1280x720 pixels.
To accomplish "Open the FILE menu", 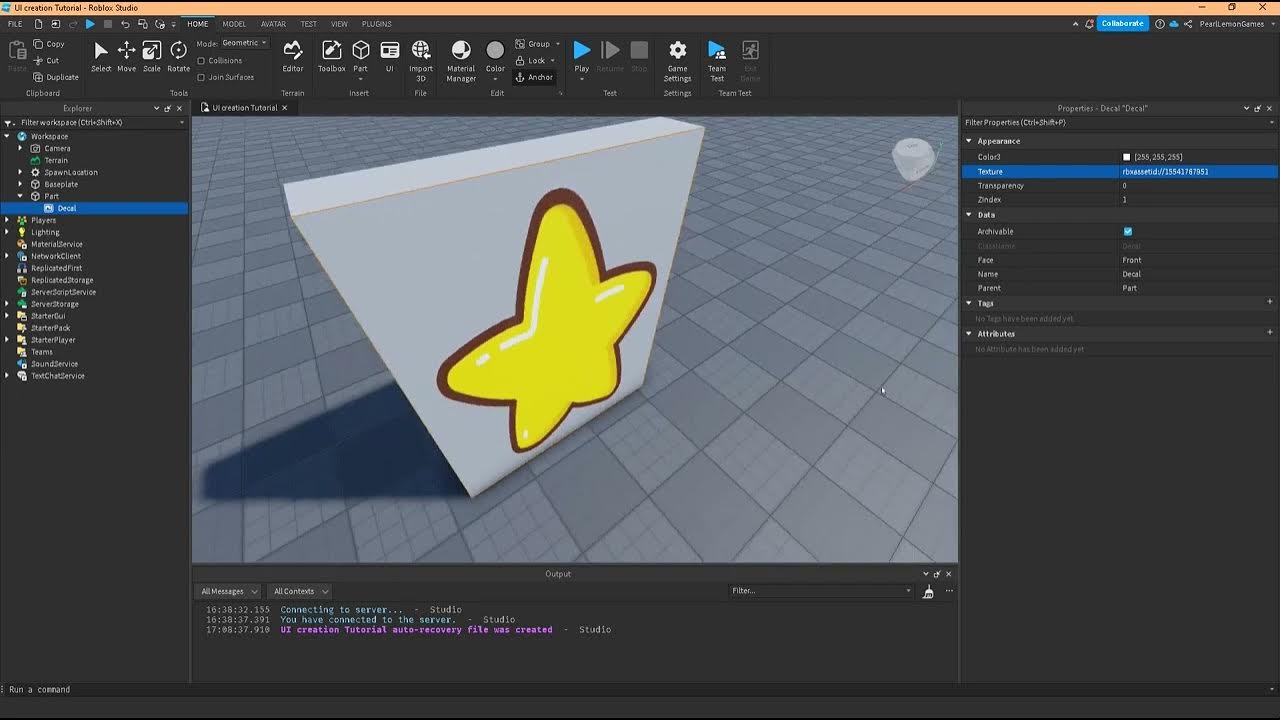I will (x=15, y=24).
